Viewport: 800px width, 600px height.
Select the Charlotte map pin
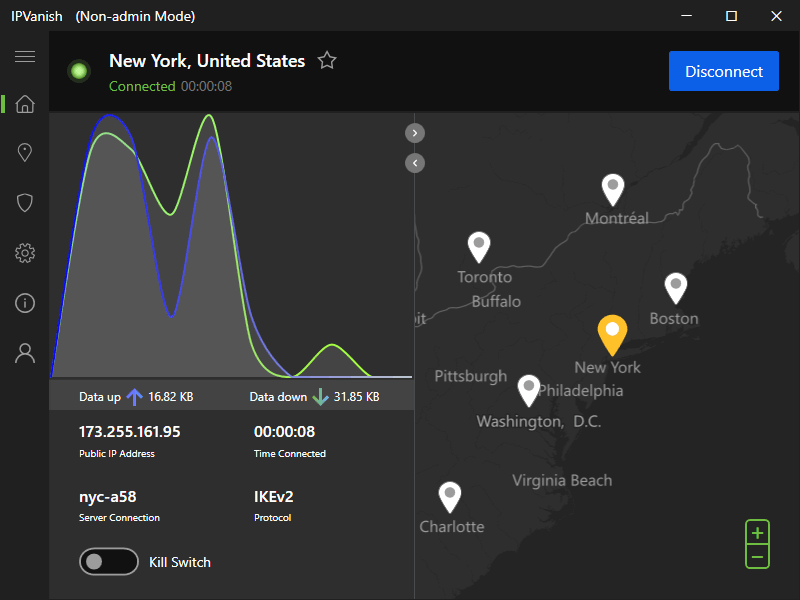pyautogui.click(x=451, y=496)
